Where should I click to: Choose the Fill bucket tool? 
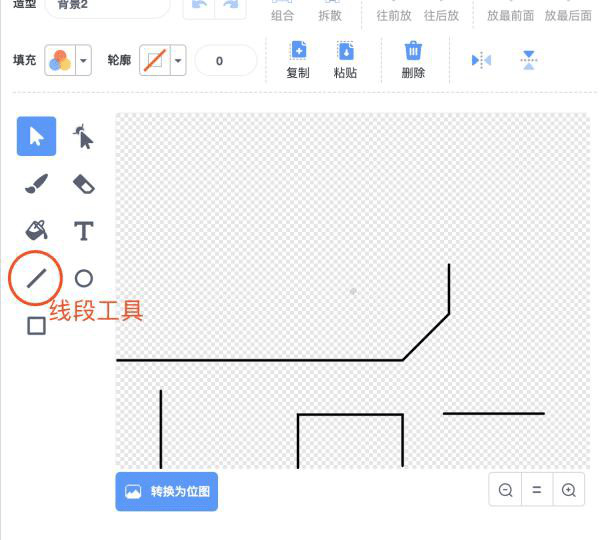36,230
